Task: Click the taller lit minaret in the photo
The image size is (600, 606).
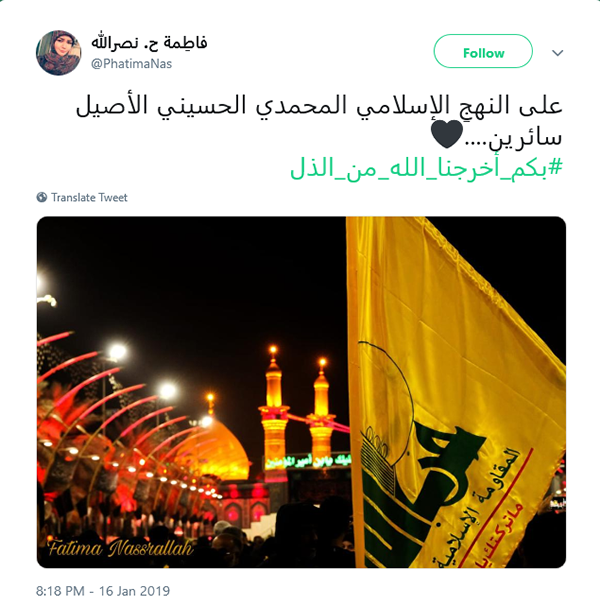Action: coord(274,414)
